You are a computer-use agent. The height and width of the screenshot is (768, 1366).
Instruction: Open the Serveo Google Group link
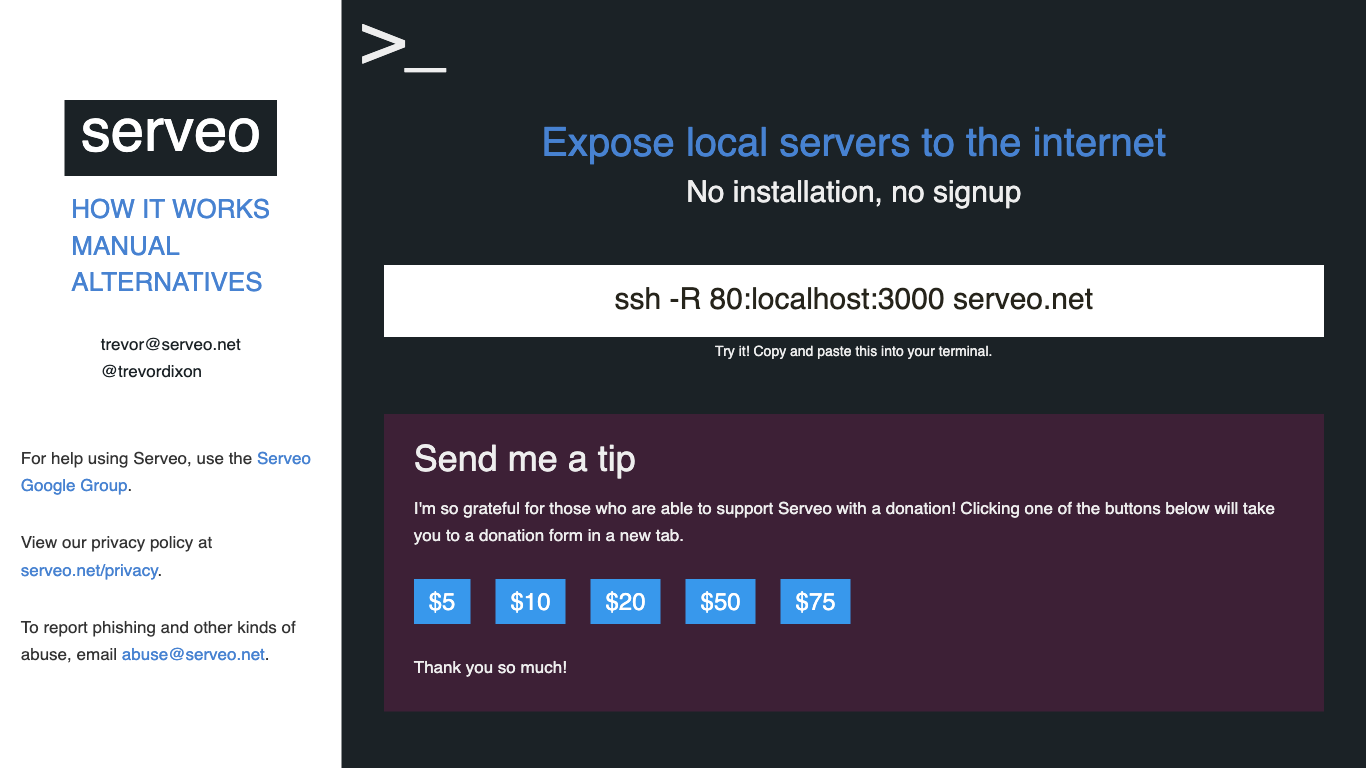tap(166, 472)
